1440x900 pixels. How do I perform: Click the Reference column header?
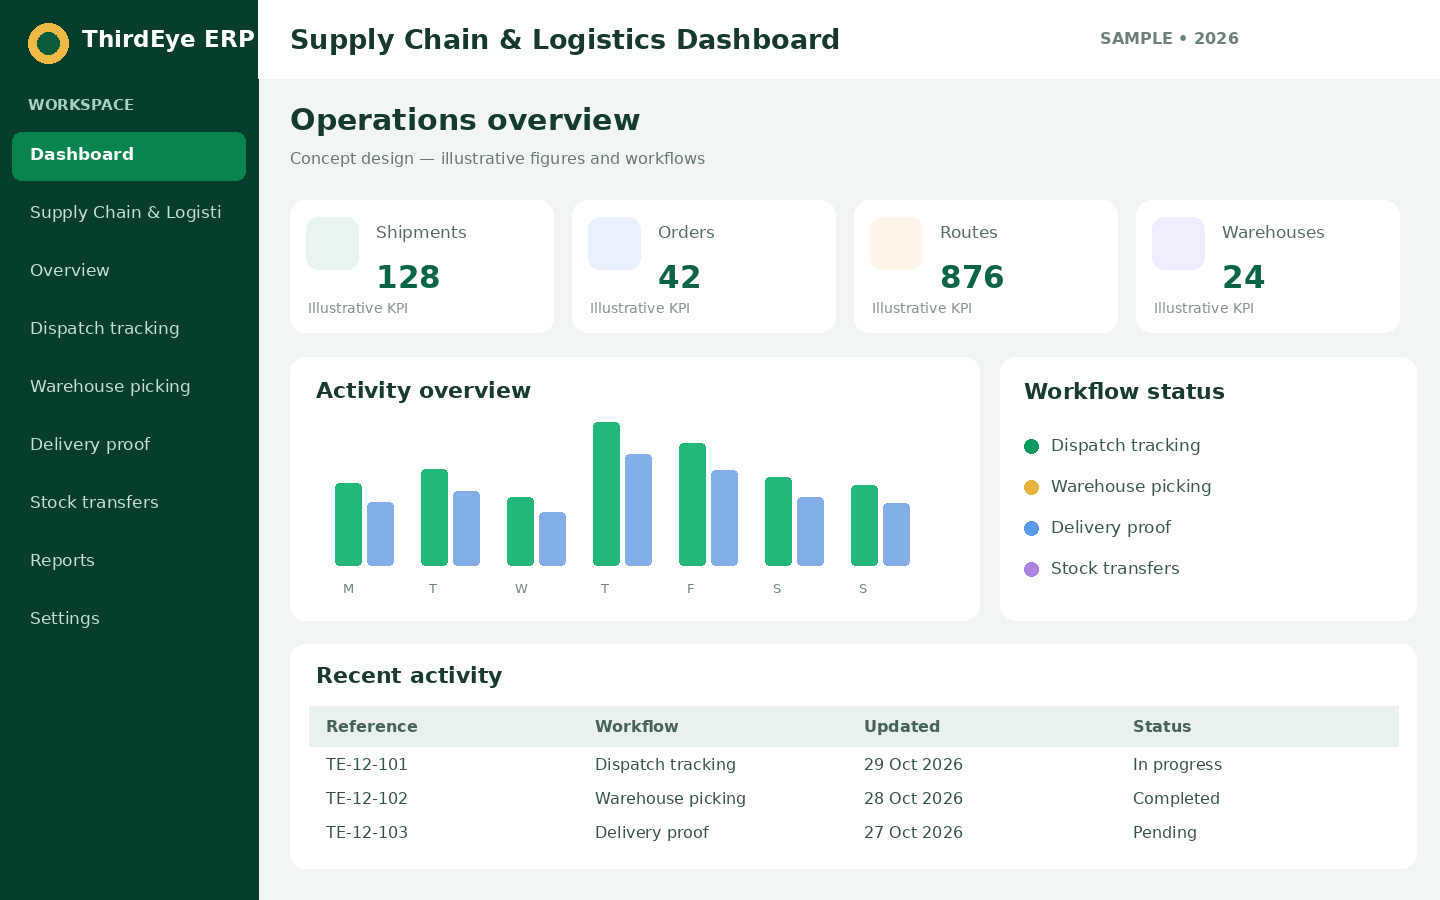[372, 726]
